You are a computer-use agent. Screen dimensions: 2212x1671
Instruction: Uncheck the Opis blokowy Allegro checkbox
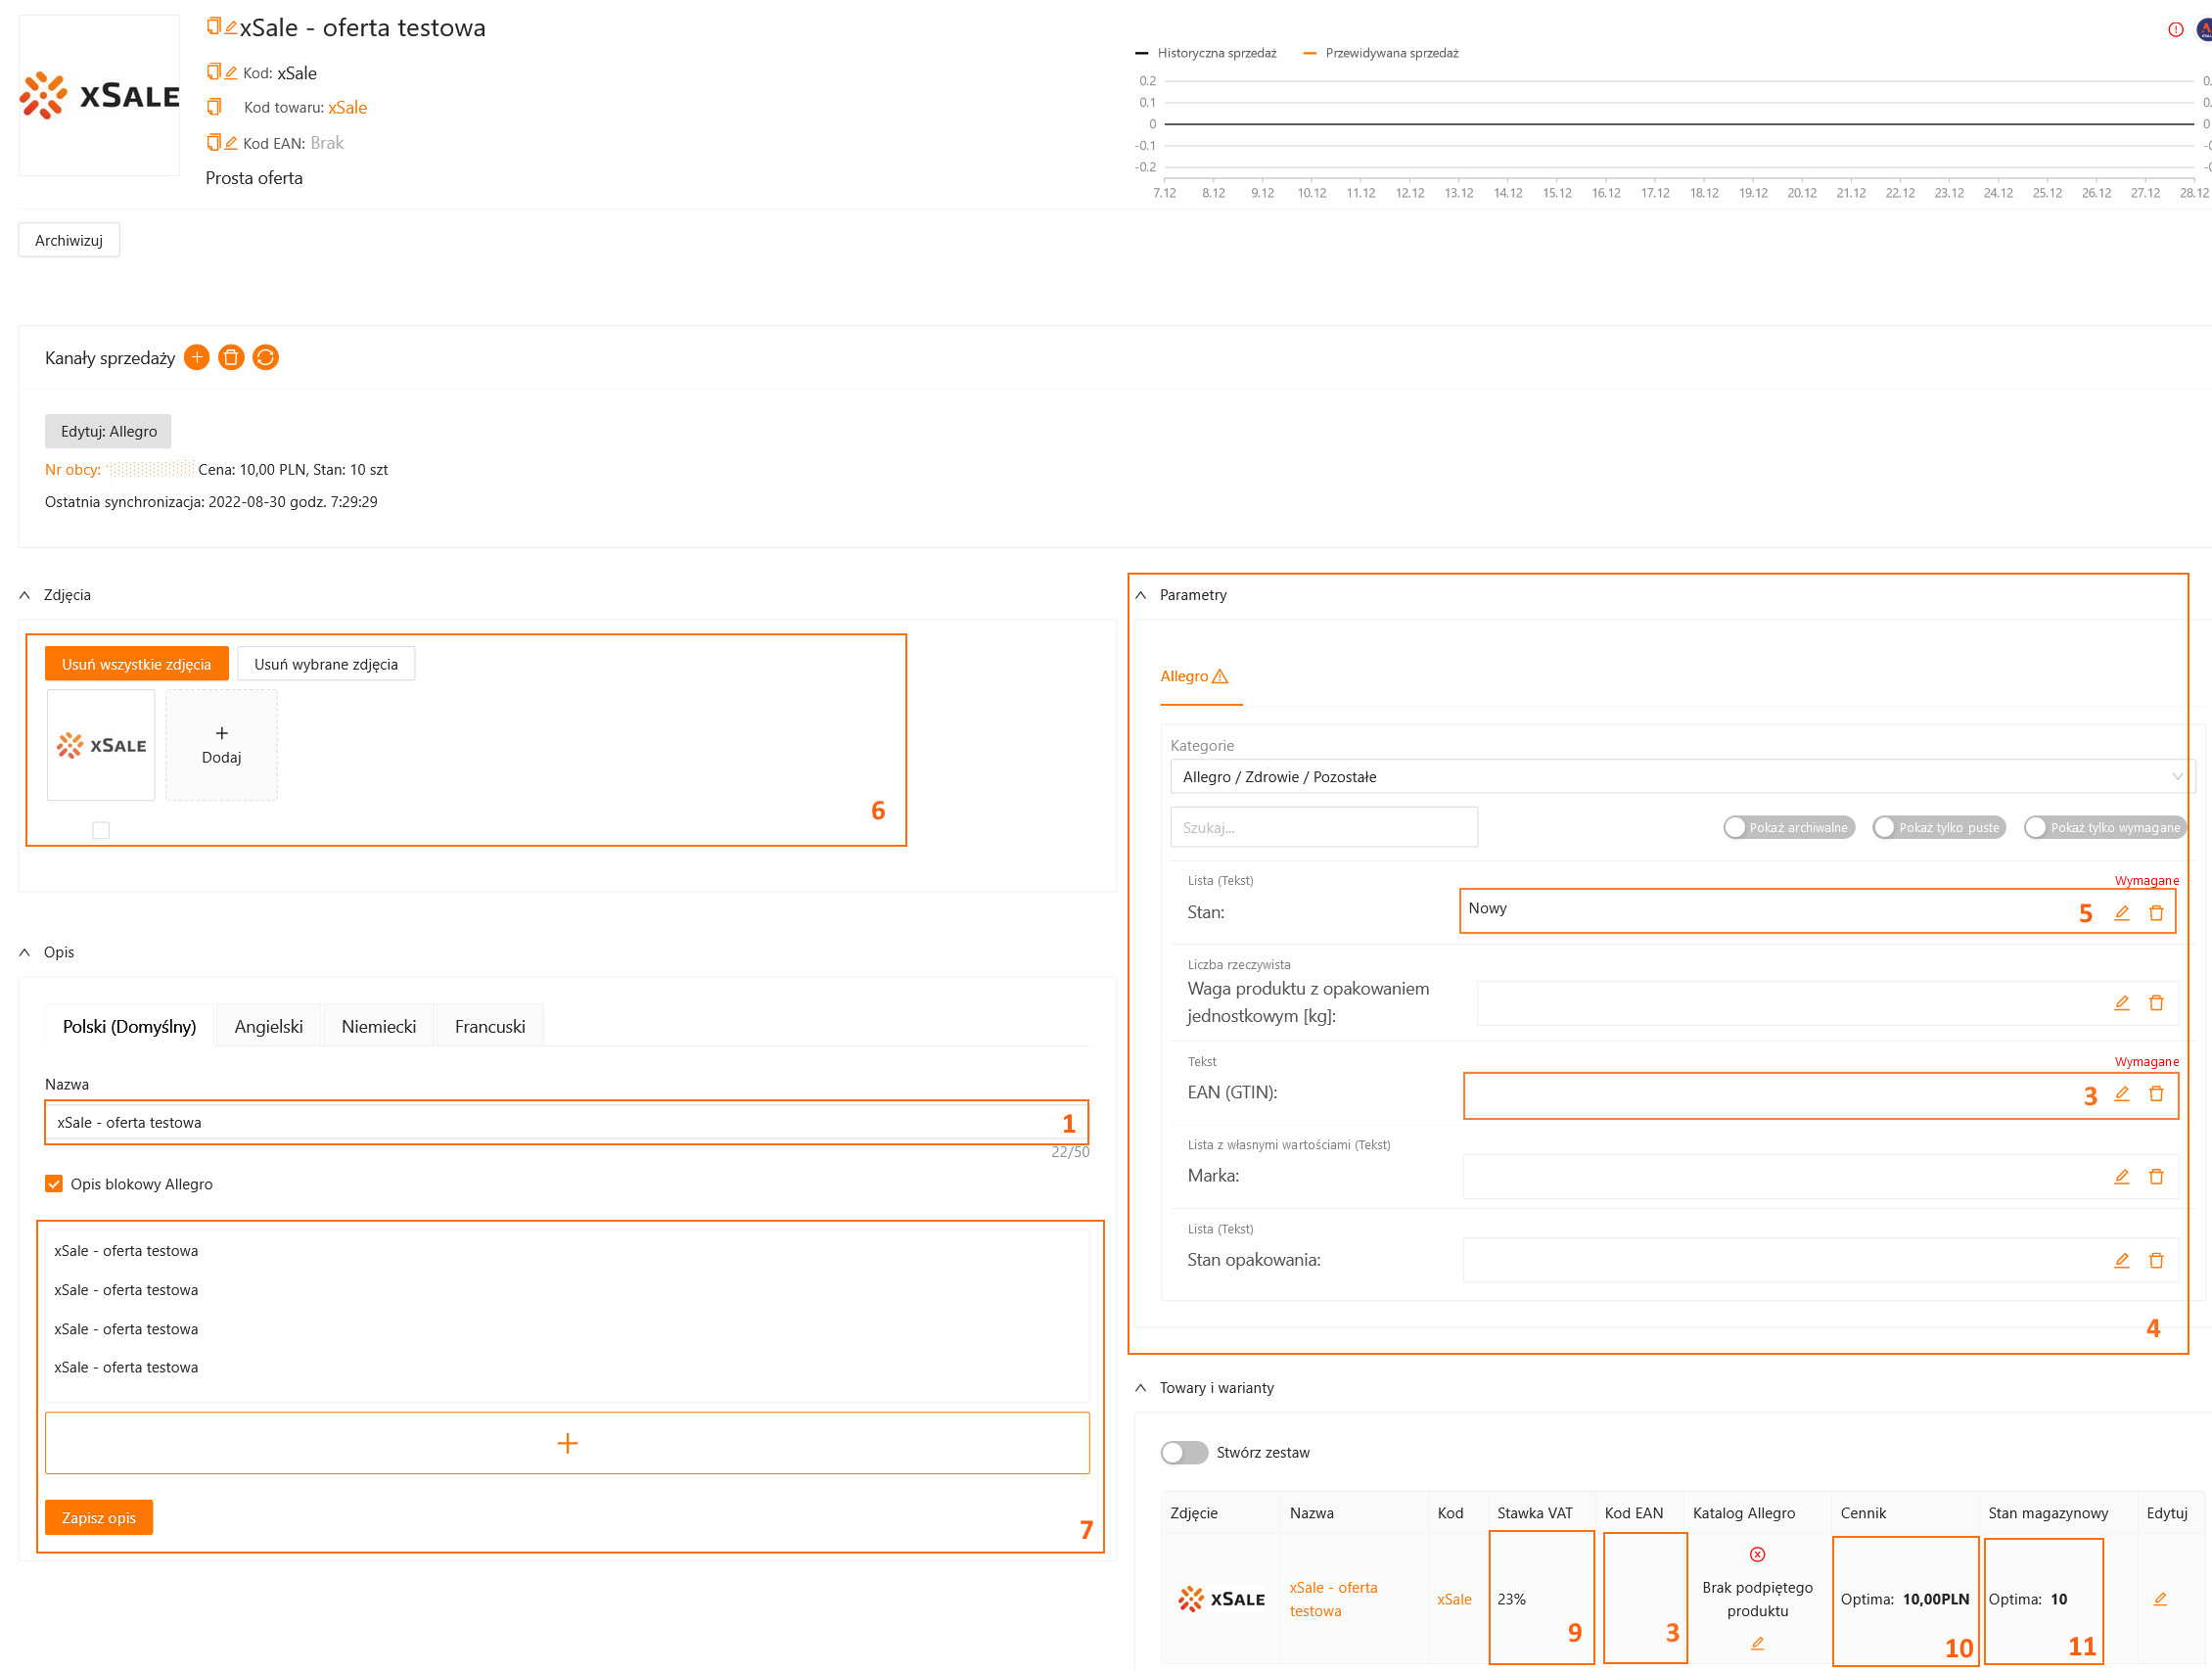pos(54,1184)
